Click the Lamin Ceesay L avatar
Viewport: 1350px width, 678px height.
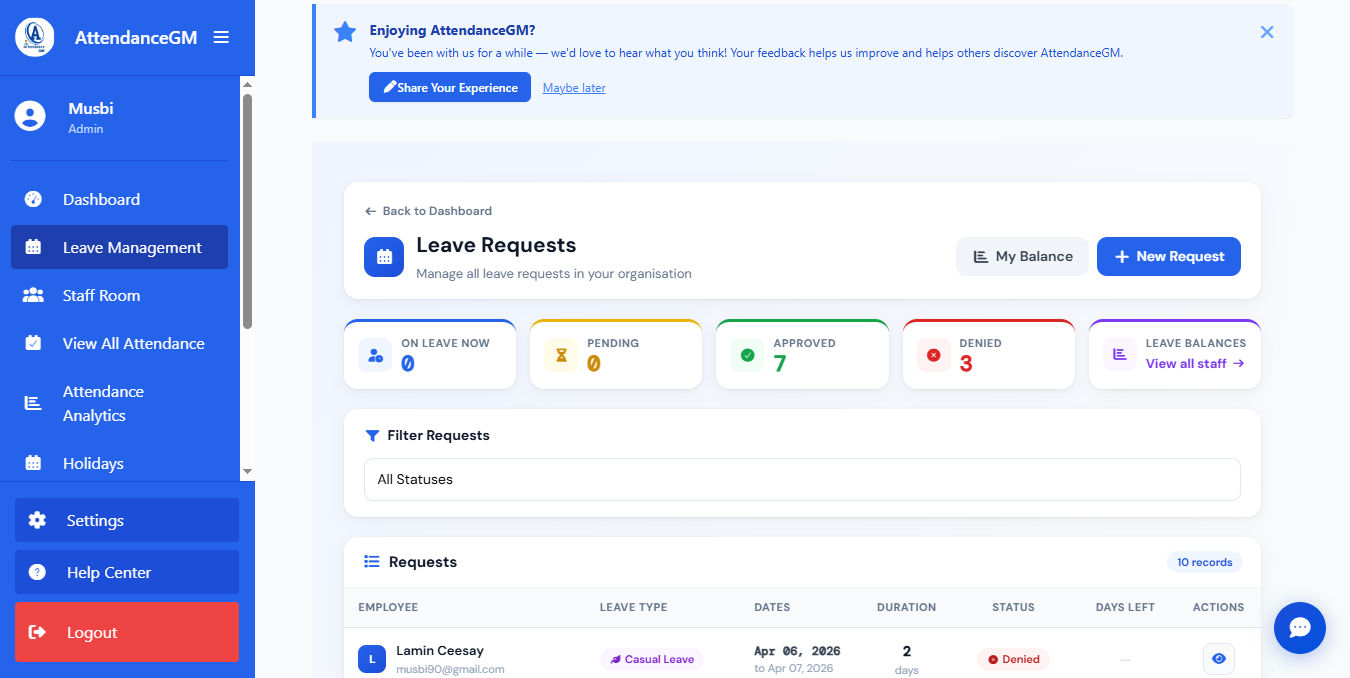click(372, 659)
